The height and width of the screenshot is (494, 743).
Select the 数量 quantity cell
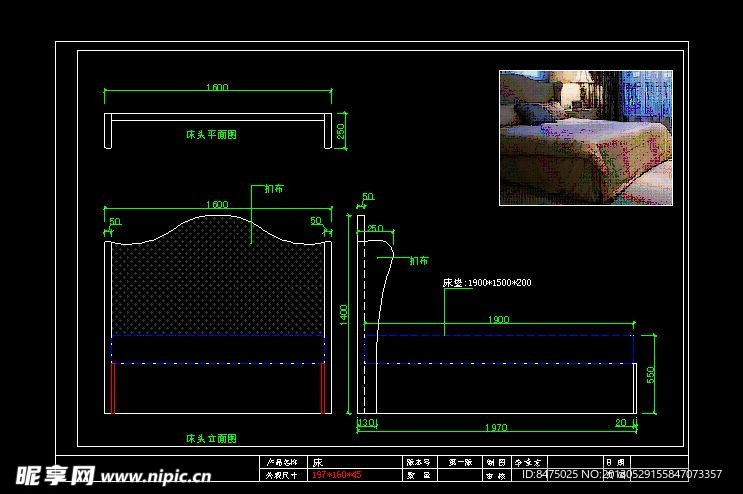click(418, 475)
